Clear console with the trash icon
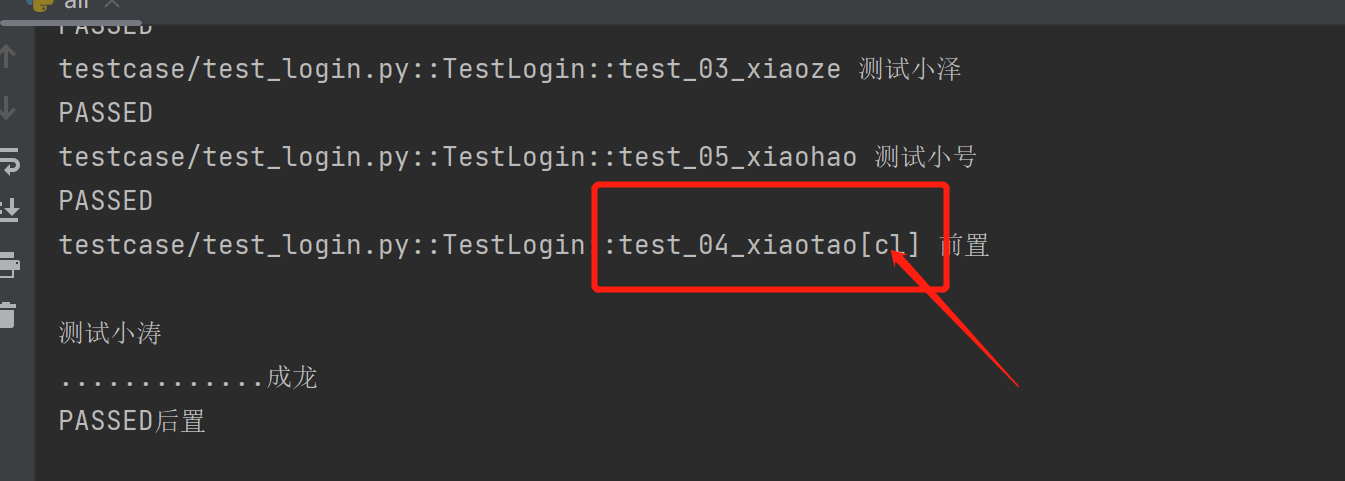1345x481 pixels. 8,313
